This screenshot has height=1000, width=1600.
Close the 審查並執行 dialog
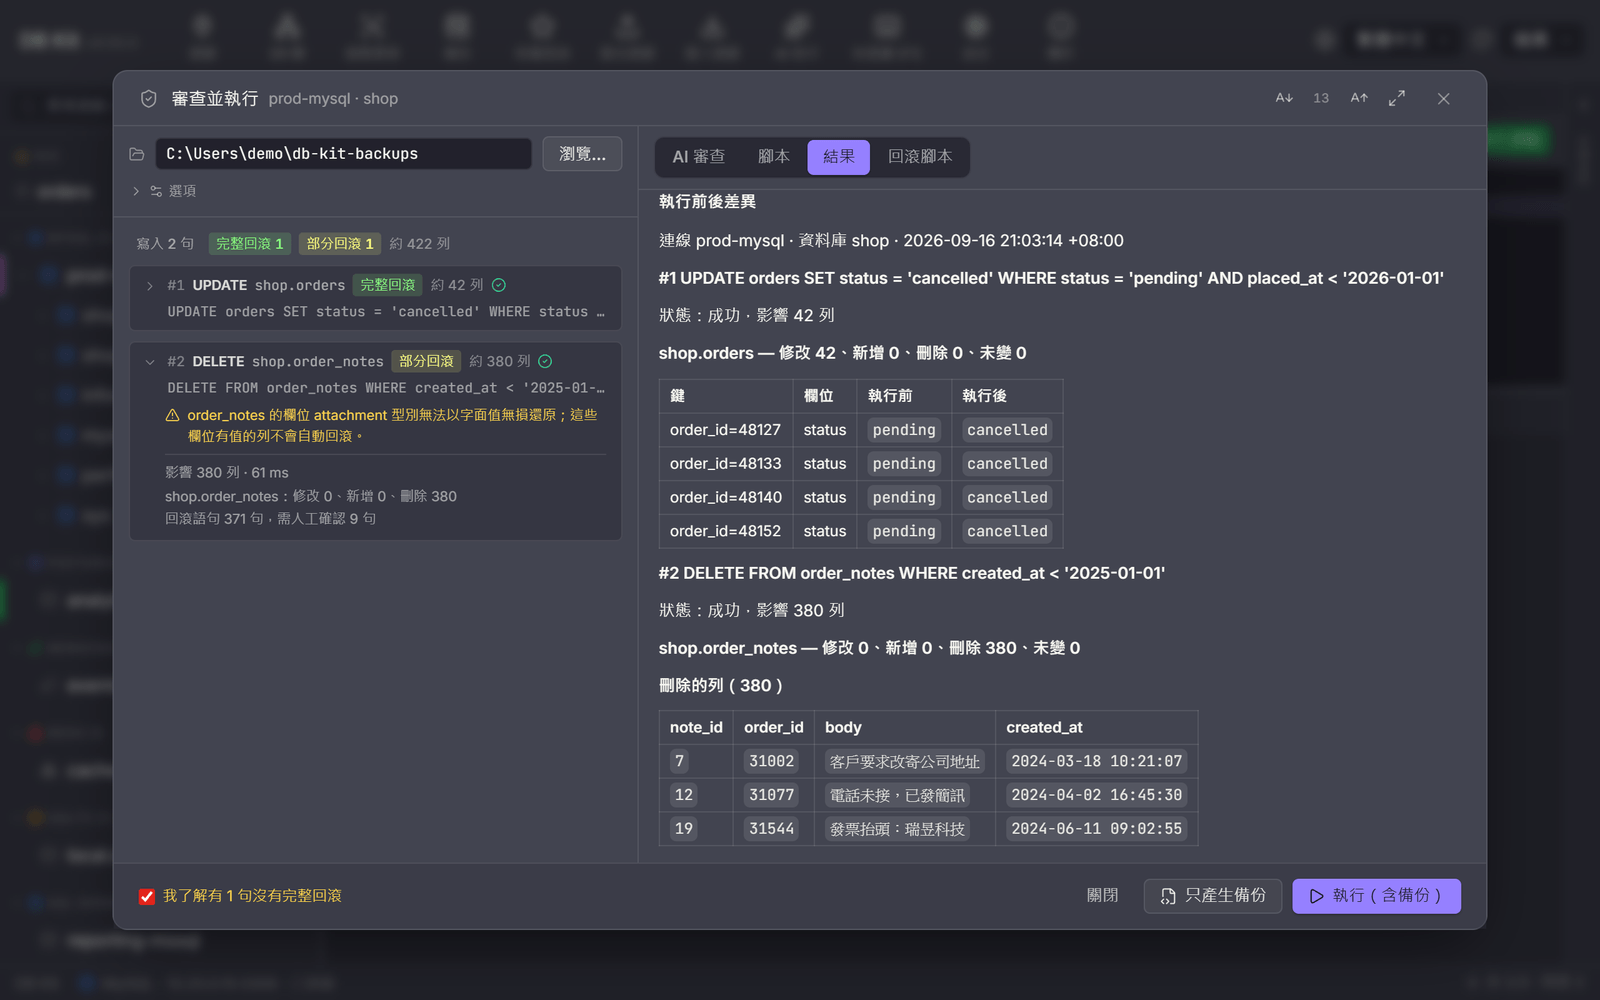[x=1443, y=98]
